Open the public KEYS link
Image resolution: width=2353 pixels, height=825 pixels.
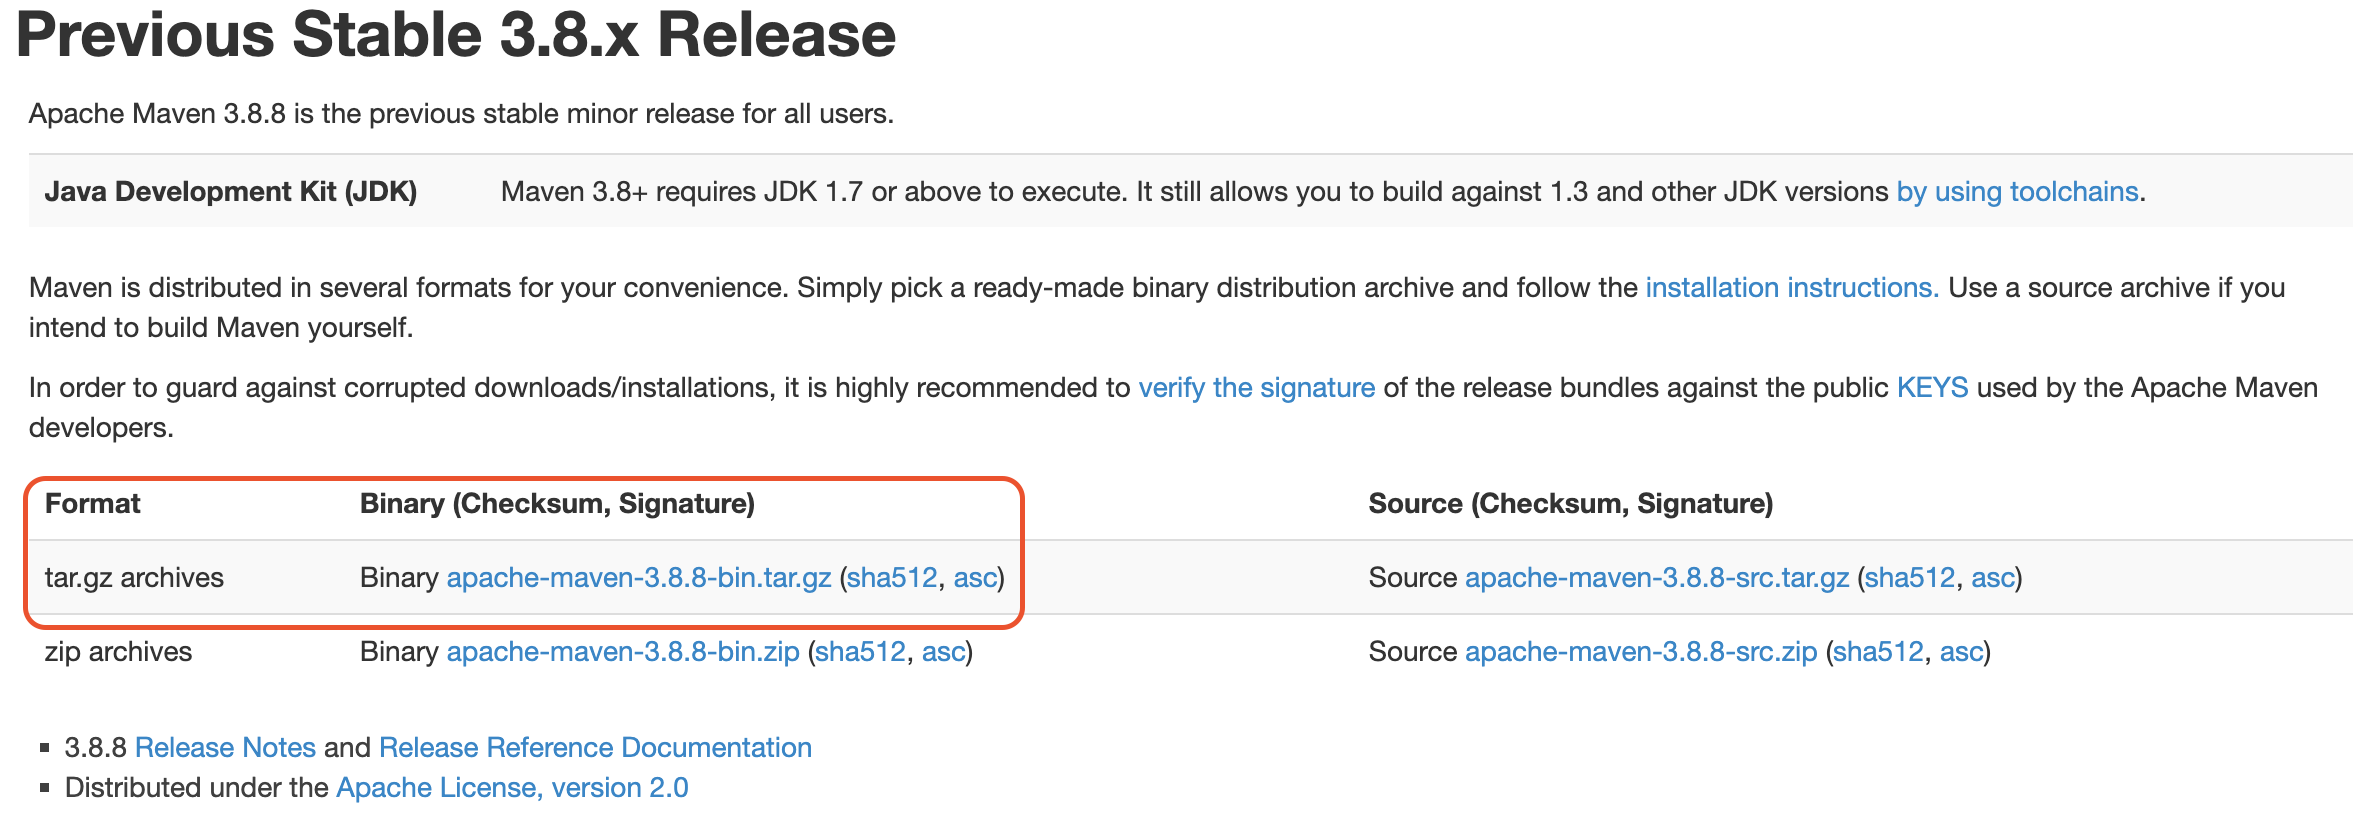coord(1932,387)
